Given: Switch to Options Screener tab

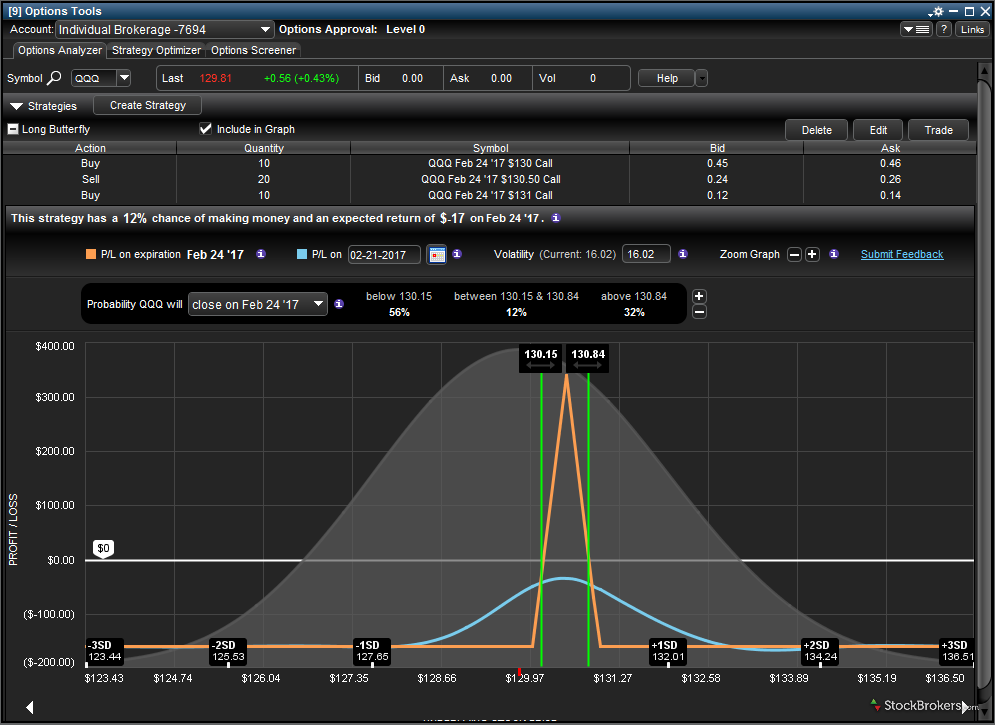Looking at the screenshot, I should [x=253, y=50].
